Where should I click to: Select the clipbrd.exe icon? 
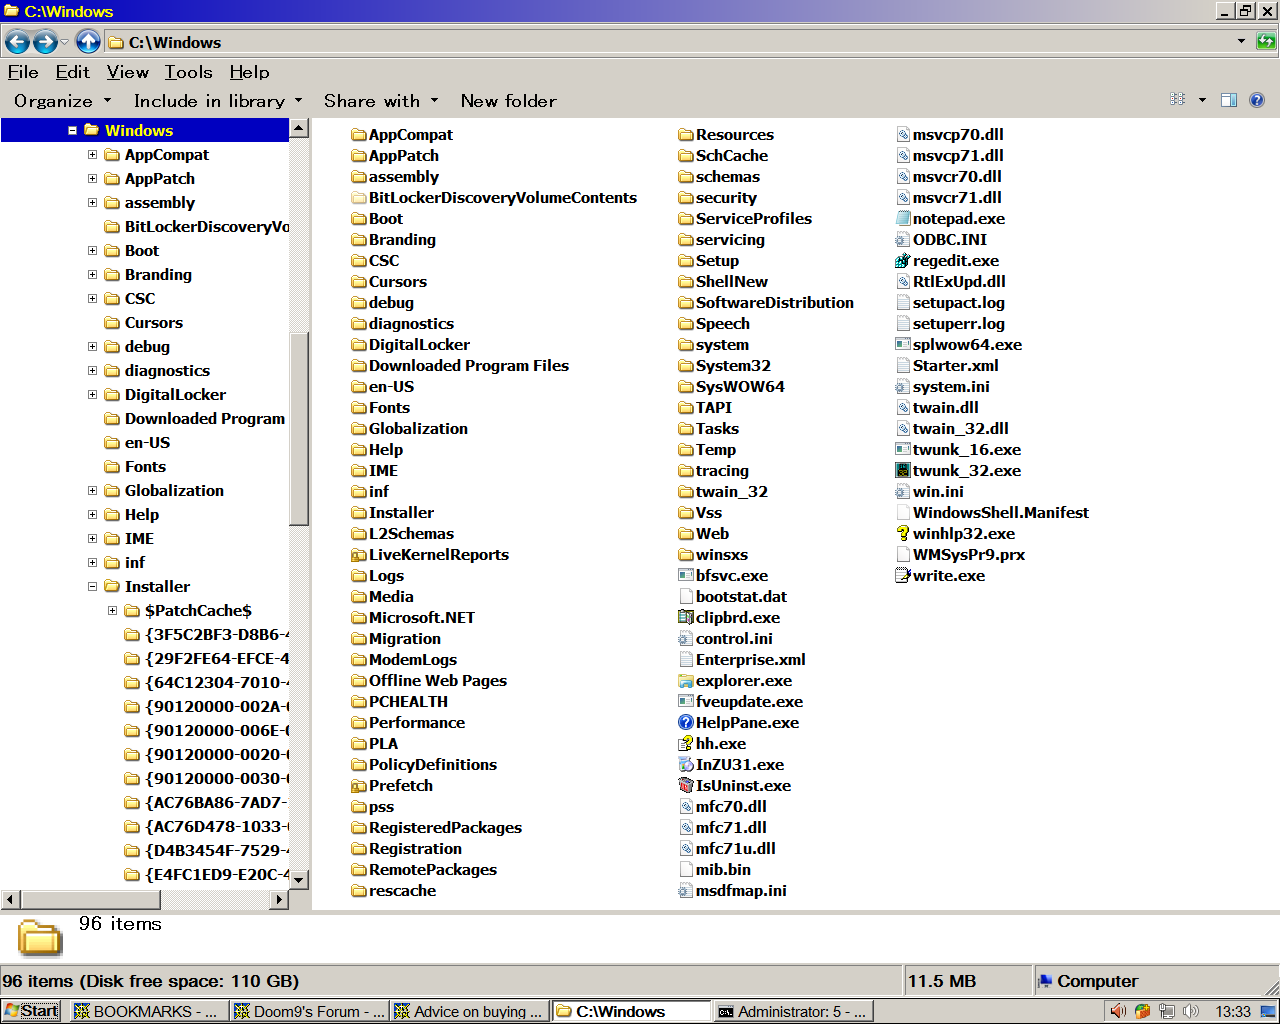686,618
